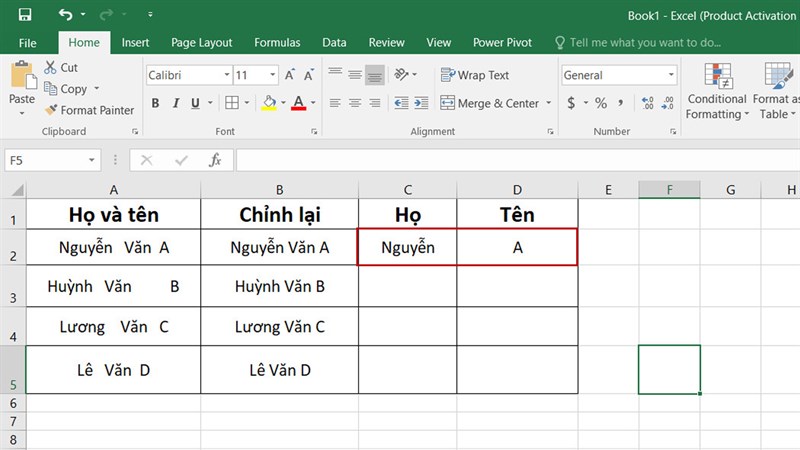Apply the yellow Fill Color bucket
The height and width of the screenshot is (450, 800).
click(x=269, y=103)
